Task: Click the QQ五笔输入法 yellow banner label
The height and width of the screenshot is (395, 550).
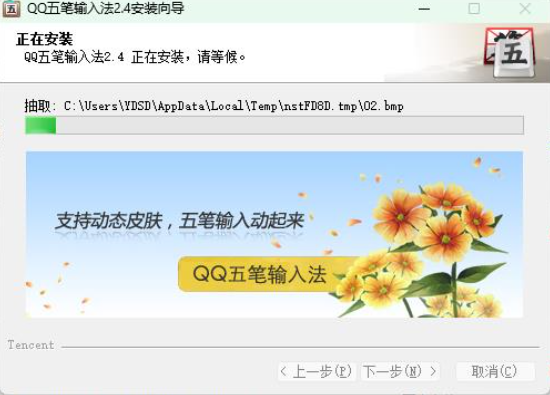Action: 260,274
